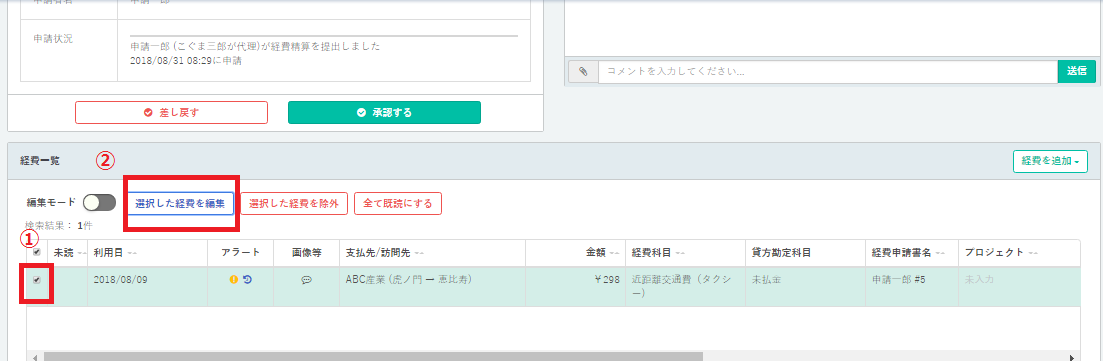Send the comment with 送信 button

(x=1076, y=72)
